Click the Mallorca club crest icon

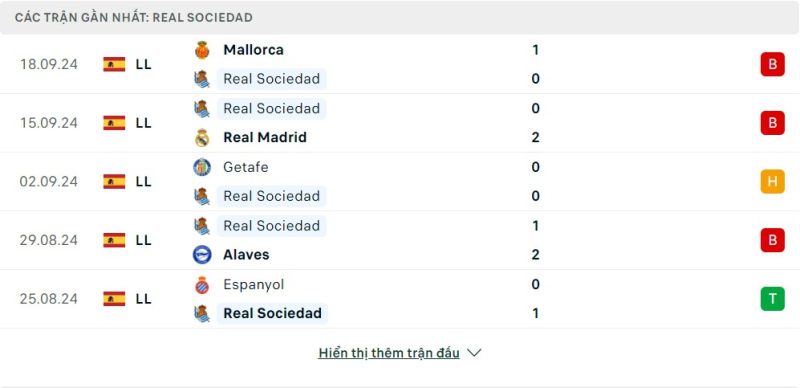tap(202, 50)
